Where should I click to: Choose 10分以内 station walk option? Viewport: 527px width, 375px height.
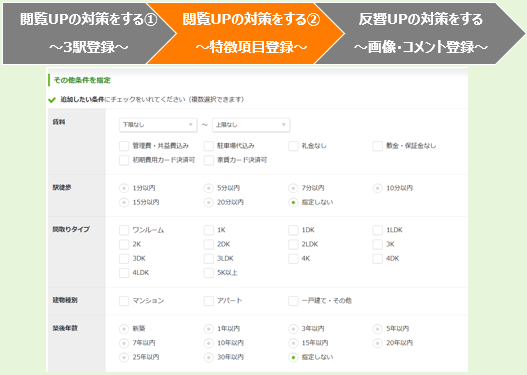[377, 188]
